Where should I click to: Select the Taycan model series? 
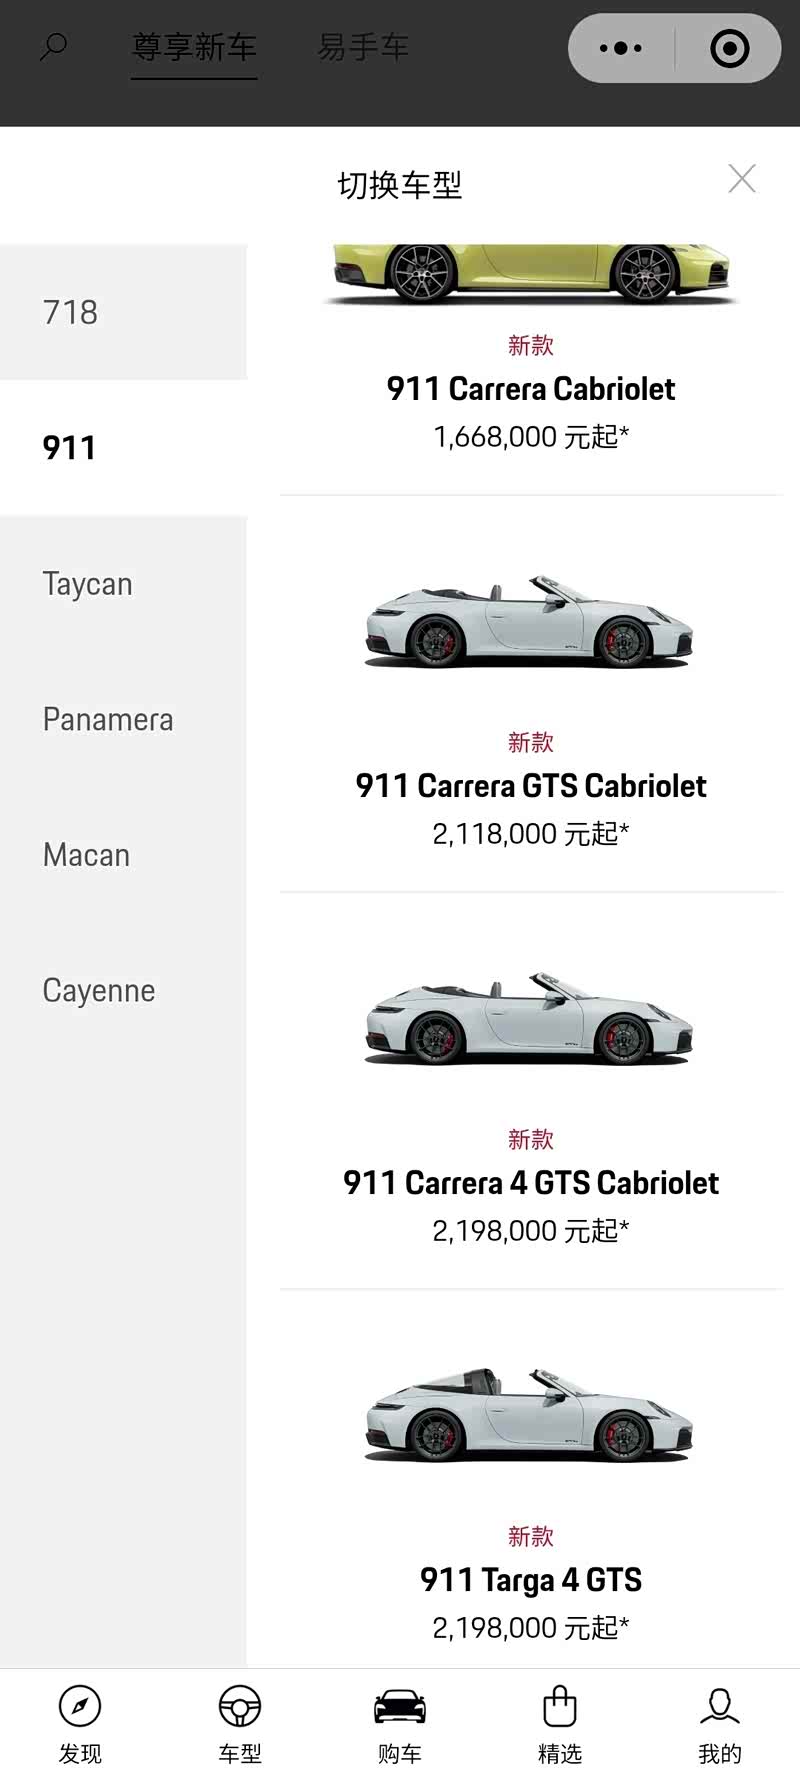click(x=123, y=584)
